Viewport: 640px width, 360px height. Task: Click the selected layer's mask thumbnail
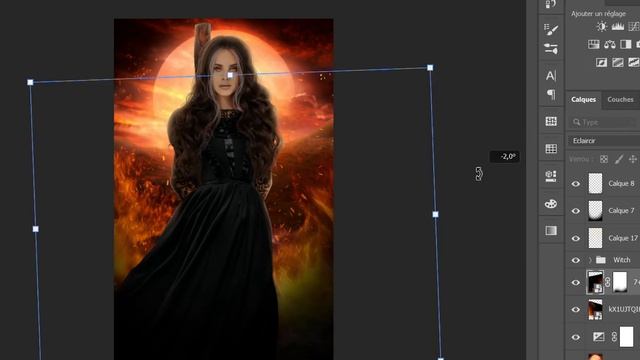(x=620, y=282)
